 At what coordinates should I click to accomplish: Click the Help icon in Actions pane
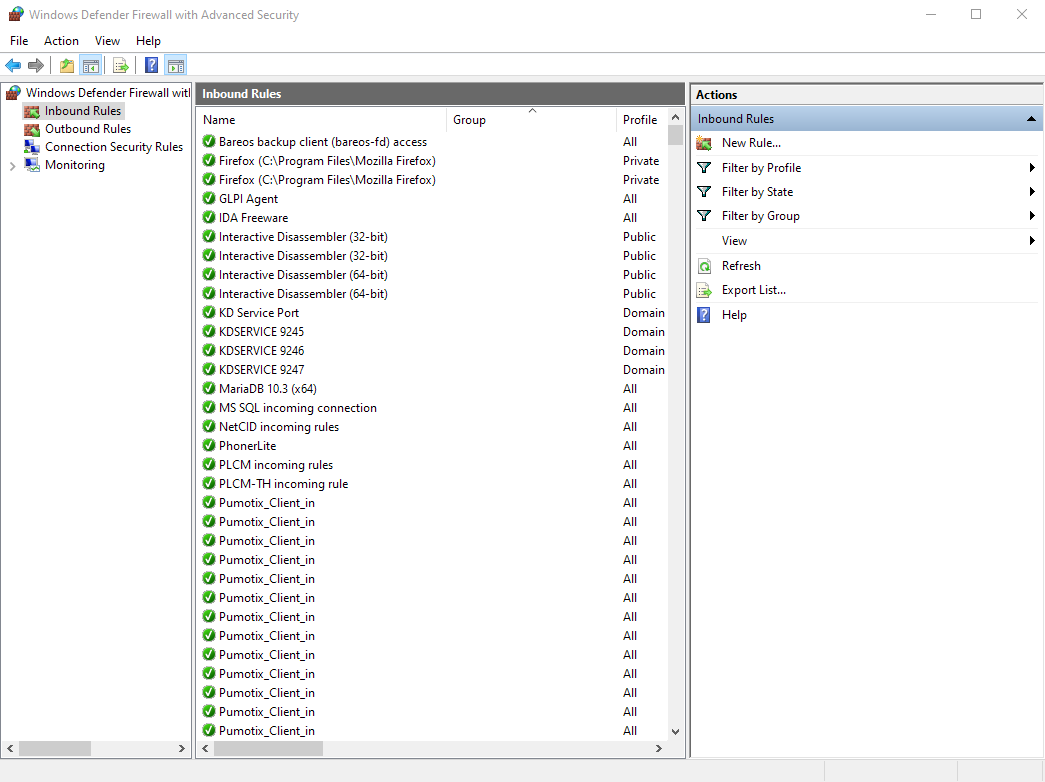(704, 315)
